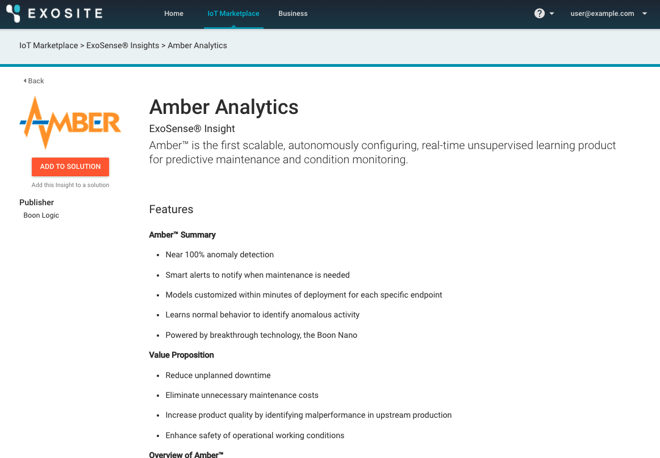Click IoT Marketplace in breadcrumb
The width and height of the screenshot is (660, 458).
pos(48,45)
